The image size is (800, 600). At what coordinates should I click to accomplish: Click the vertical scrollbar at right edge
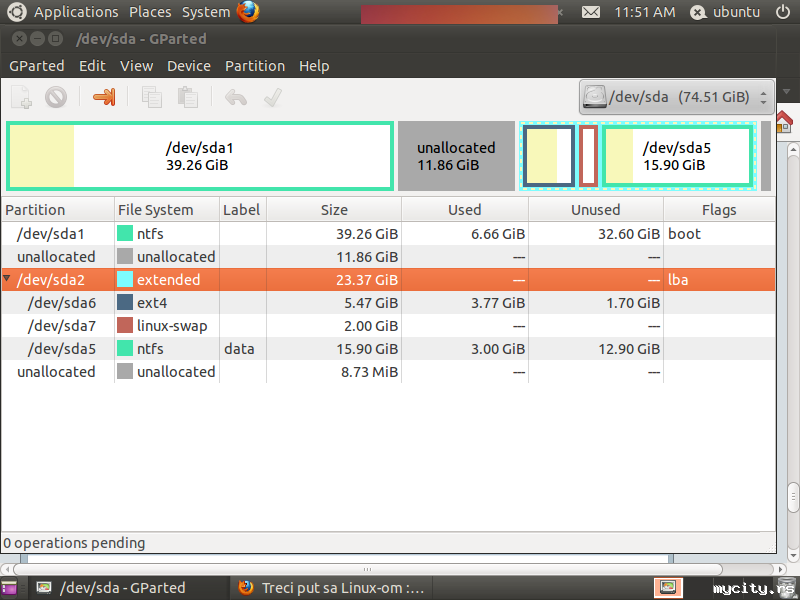pos(793,497)
